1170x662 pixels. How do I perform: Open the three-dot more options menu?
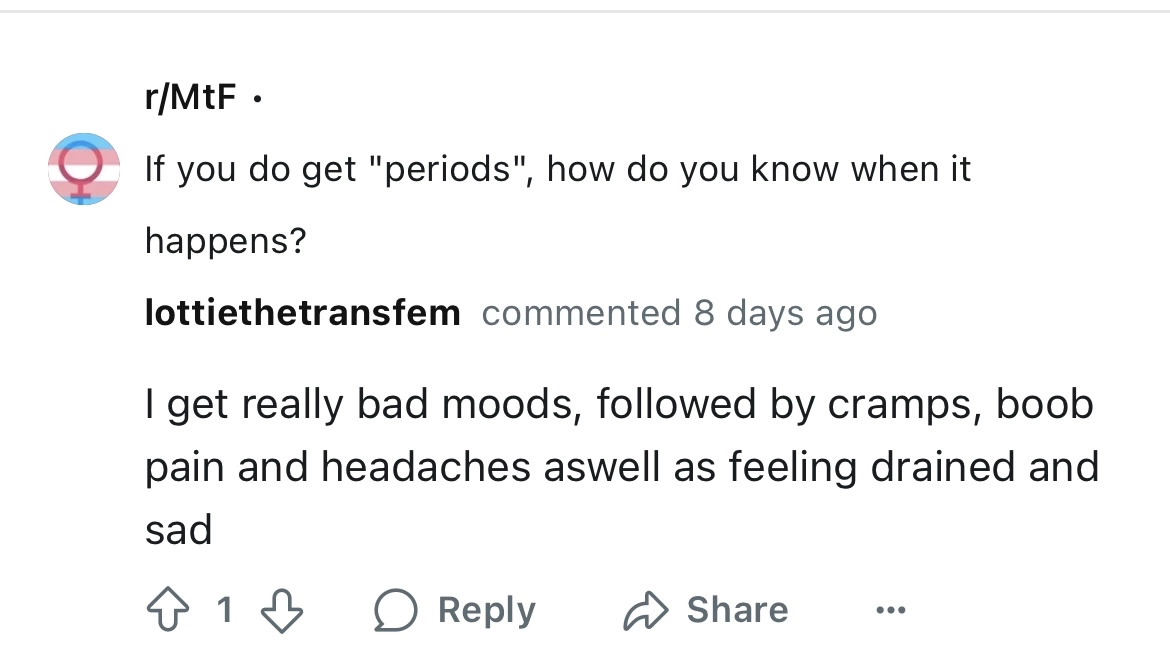(x=891, y=610)
